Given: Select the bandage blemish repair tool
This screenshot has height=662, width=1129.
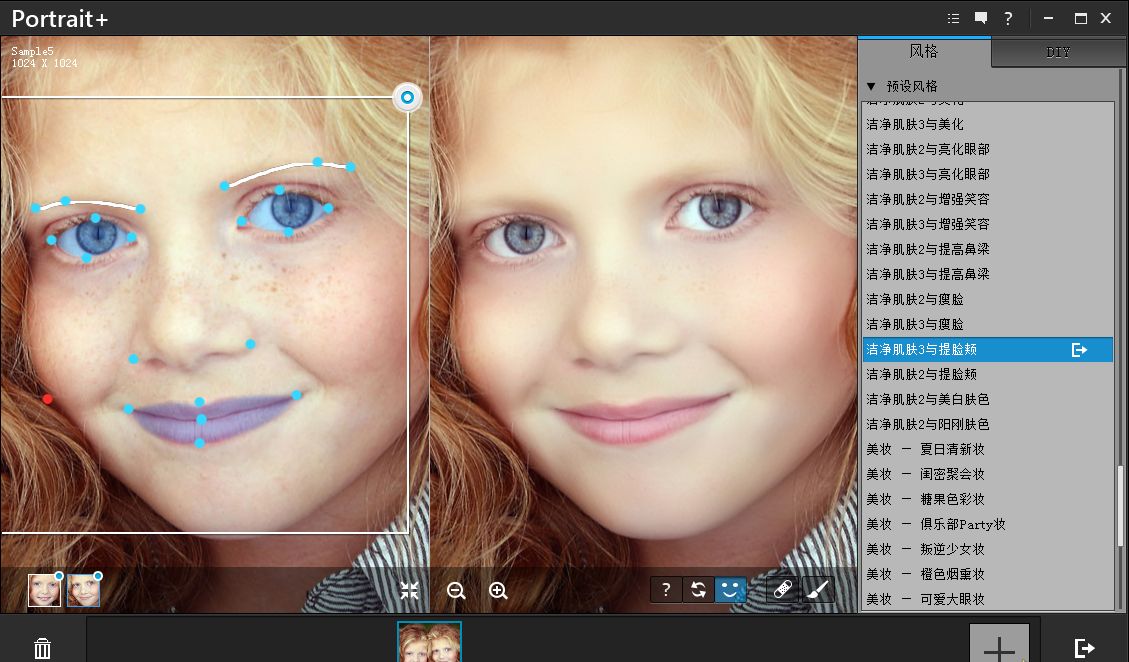Looking at the screenshot, I should (783, 590).
